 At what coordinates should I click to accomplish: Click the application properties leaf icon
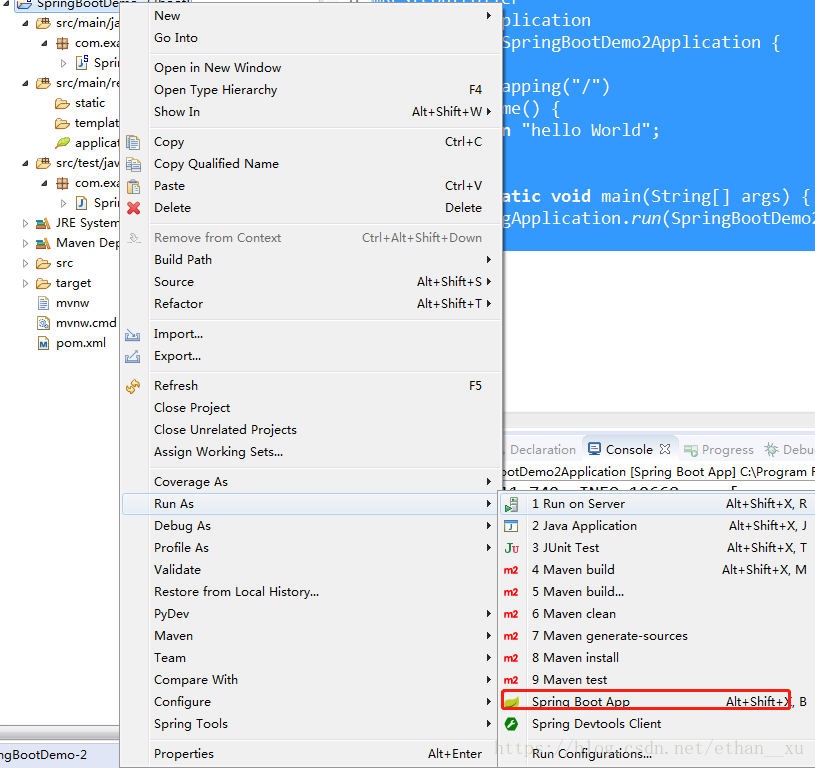click(x=62, y=142)
